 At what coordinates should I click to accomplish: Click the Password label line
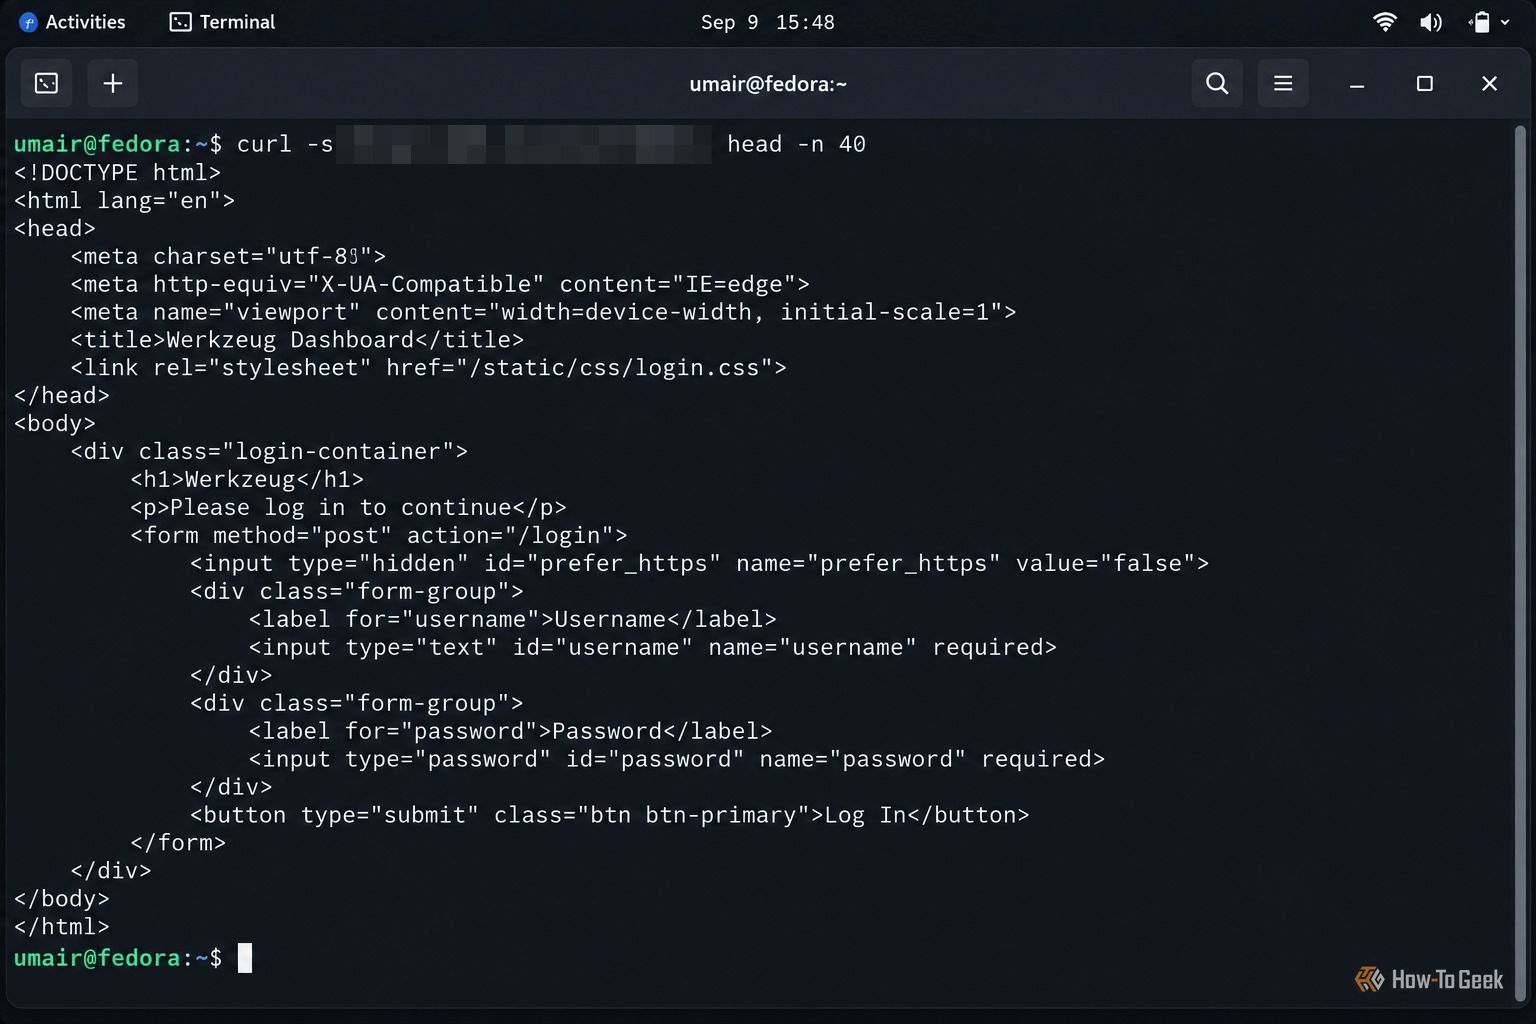point(511,732)
